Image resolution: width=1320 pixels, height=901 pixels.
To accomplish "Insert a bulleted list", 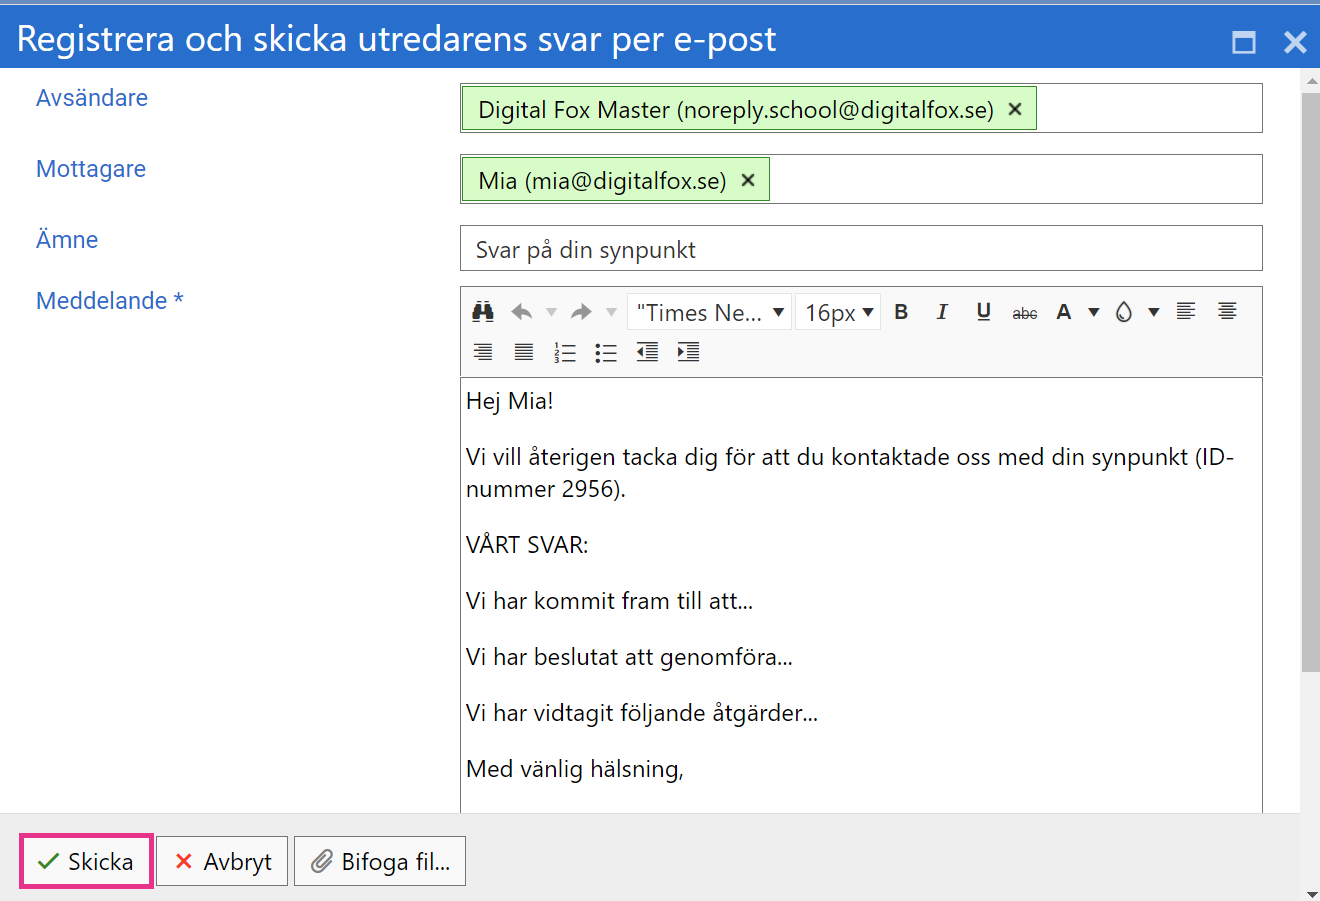I will tap(606, 352).
